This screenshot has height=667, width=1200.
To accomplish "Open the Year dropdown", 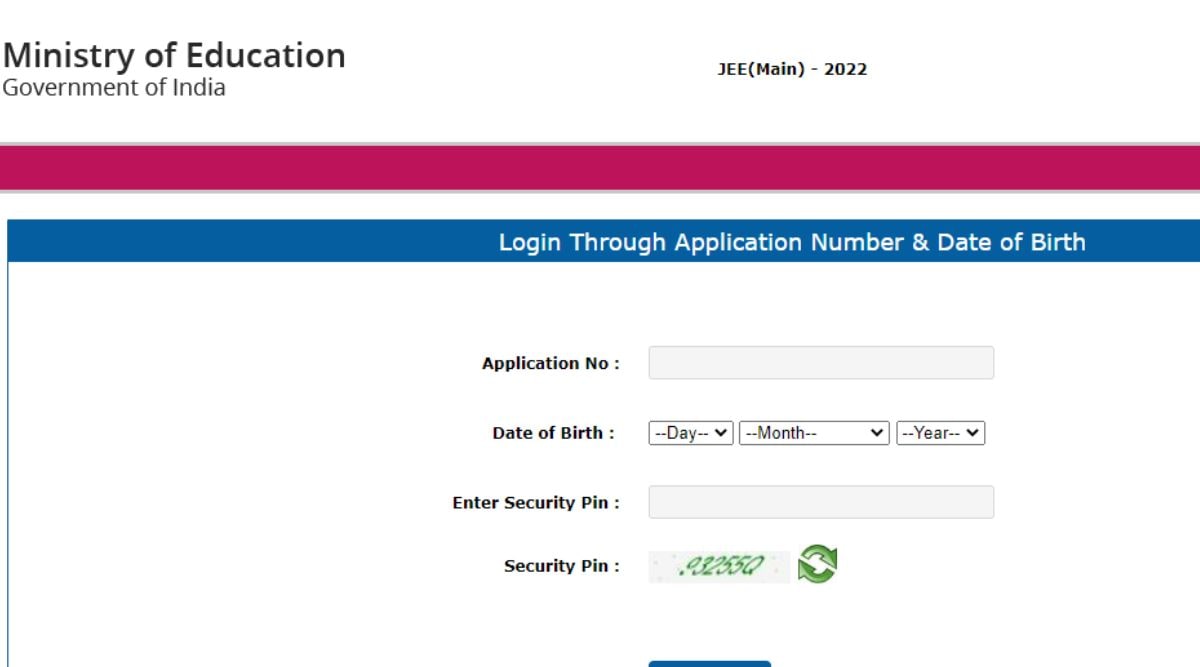I will (x=940, y=433).
